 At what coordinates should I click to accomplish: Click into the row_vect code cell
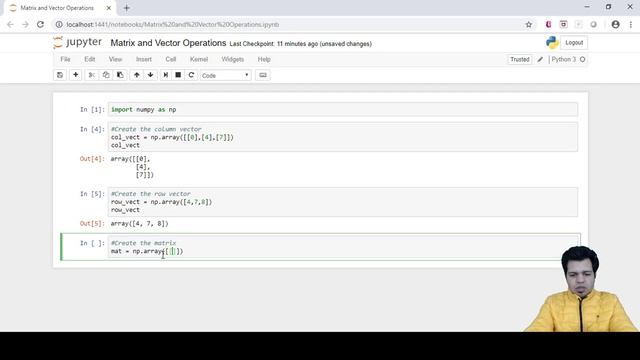coord(343,202)
